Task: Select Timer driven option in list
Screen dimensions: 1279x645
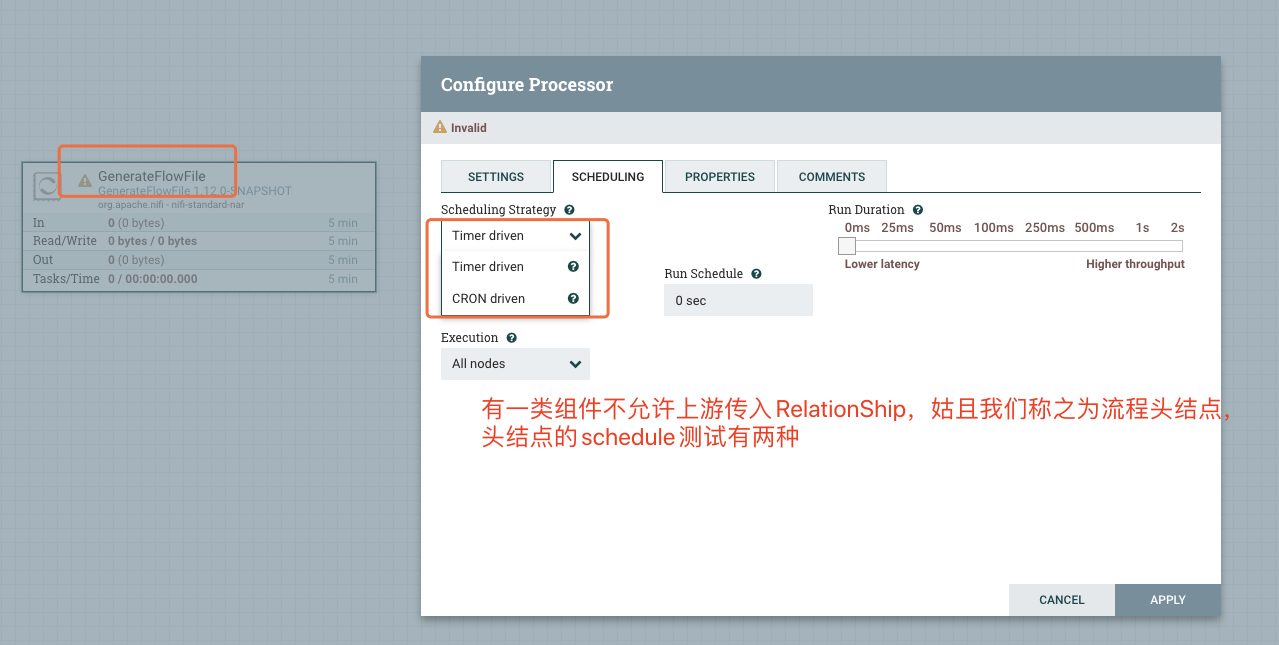Action: tap(515, 267)
